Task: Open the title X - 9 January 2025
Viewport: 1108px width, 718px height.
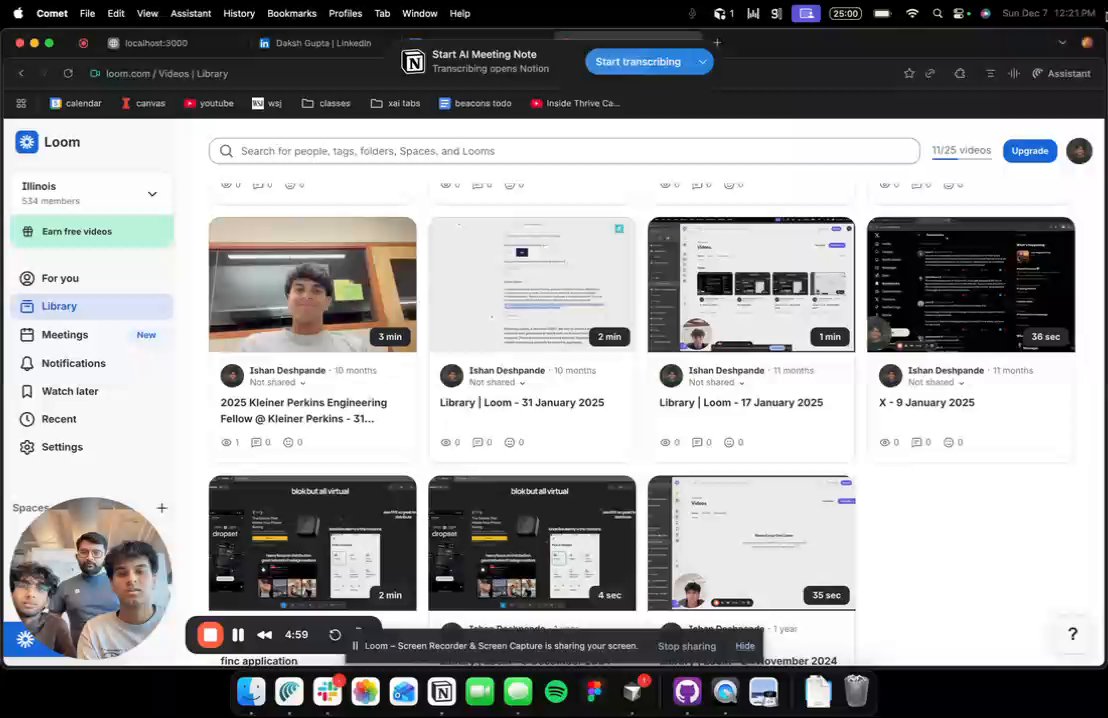Action: (x=926, y=402)
